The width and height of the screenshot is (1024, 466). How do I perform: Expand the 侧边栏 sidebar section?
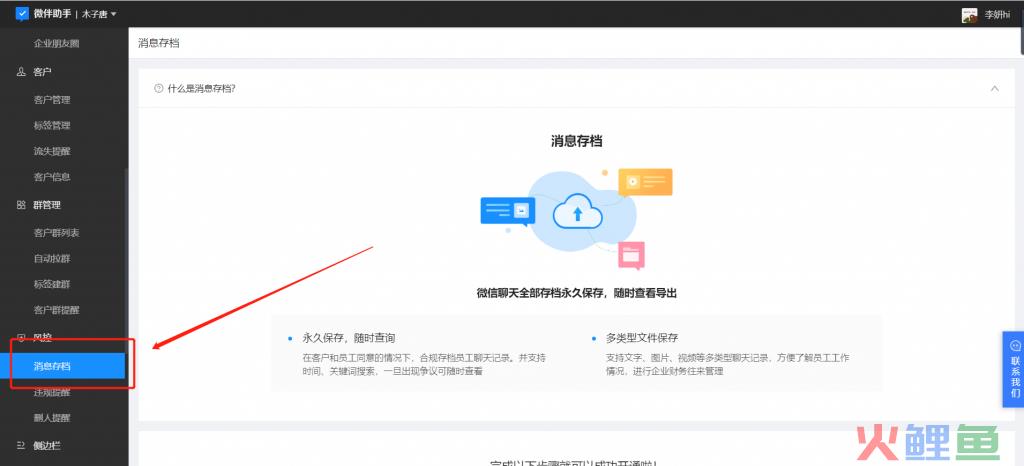coord(47,446)
